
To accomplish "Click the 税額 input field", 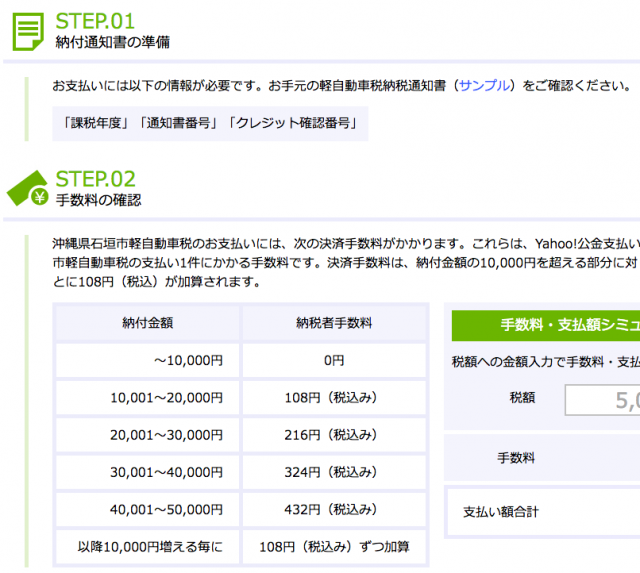I will [x=602, y=400].
